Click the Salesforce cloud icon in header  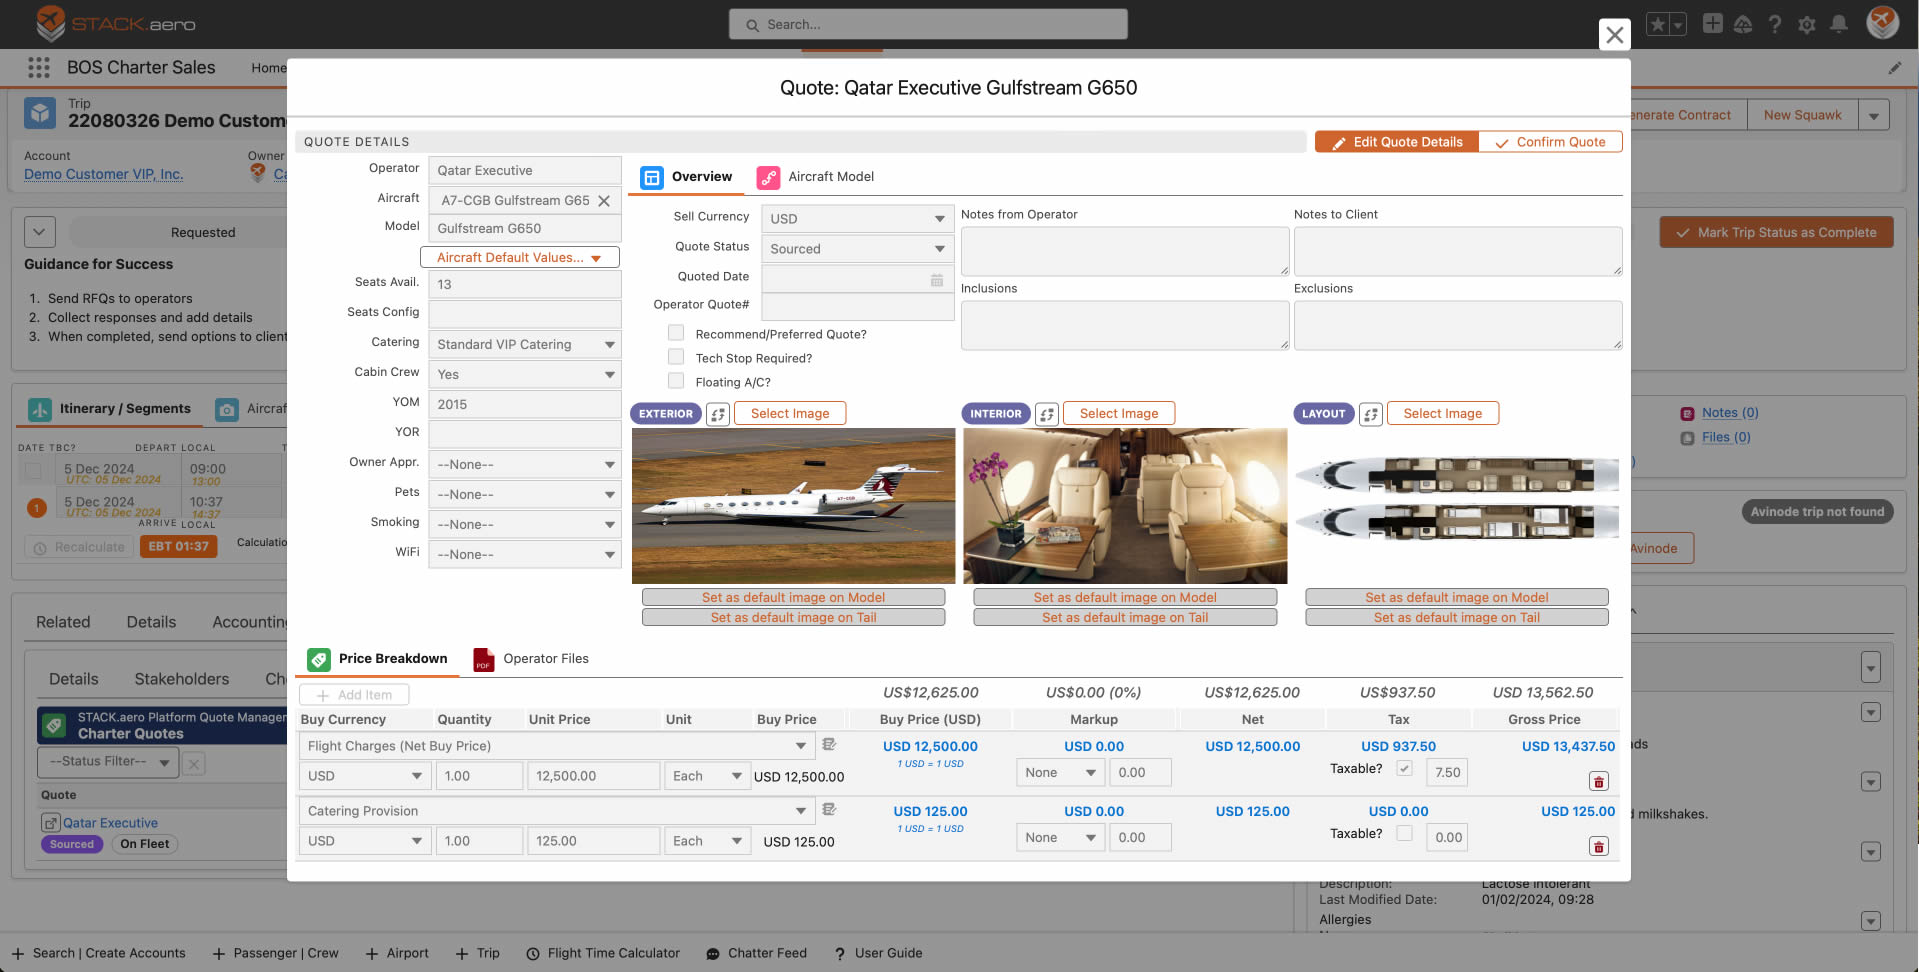[1743, 24]
